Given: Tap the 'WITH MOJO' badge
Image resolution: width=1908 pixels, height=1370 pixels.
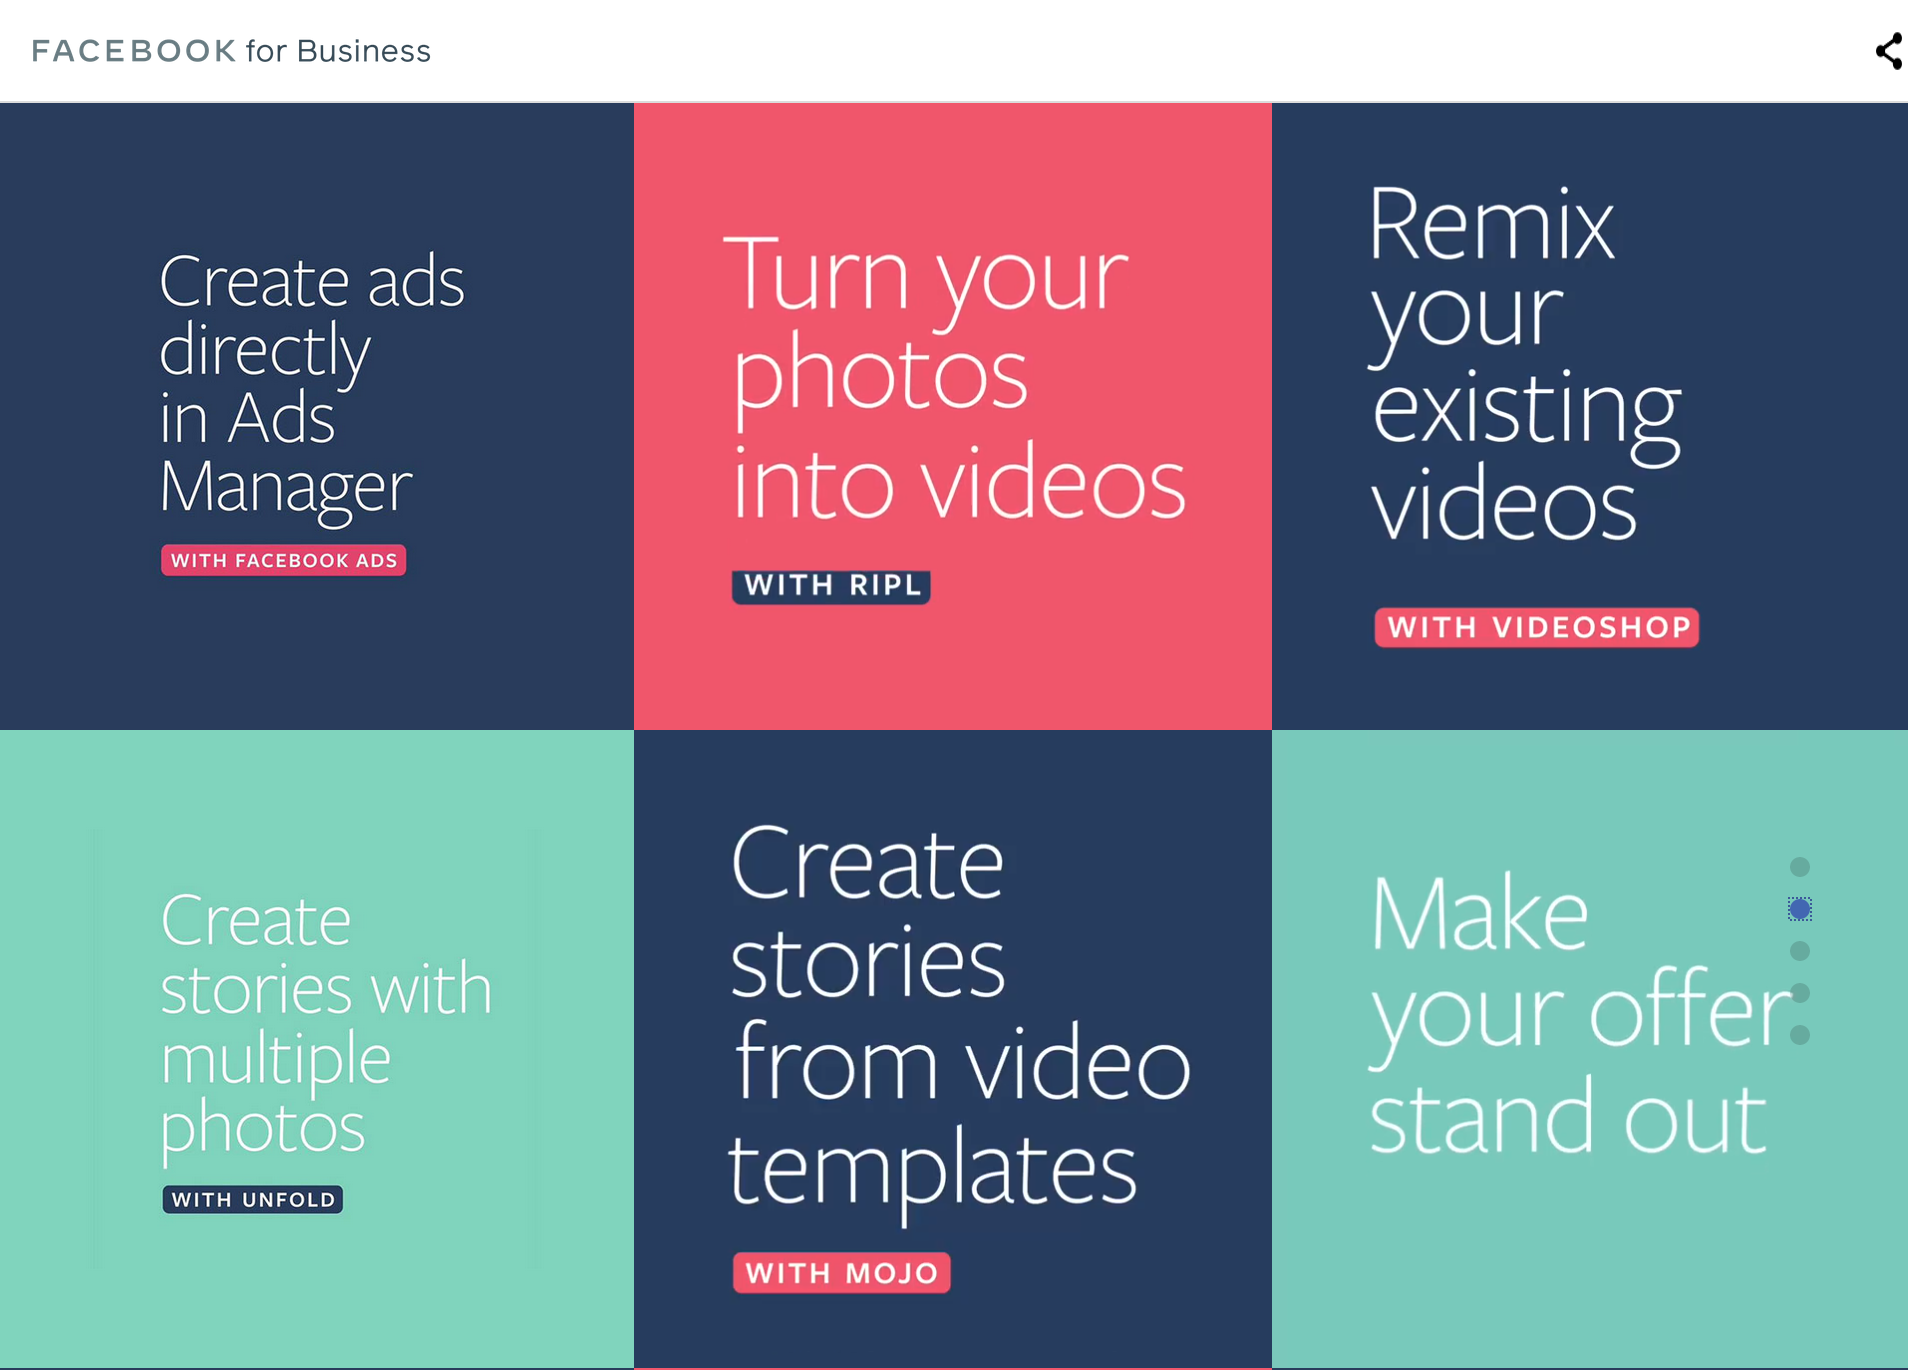Looking at the screenshot, I should pyautogui.click(x=841, y=1273).
